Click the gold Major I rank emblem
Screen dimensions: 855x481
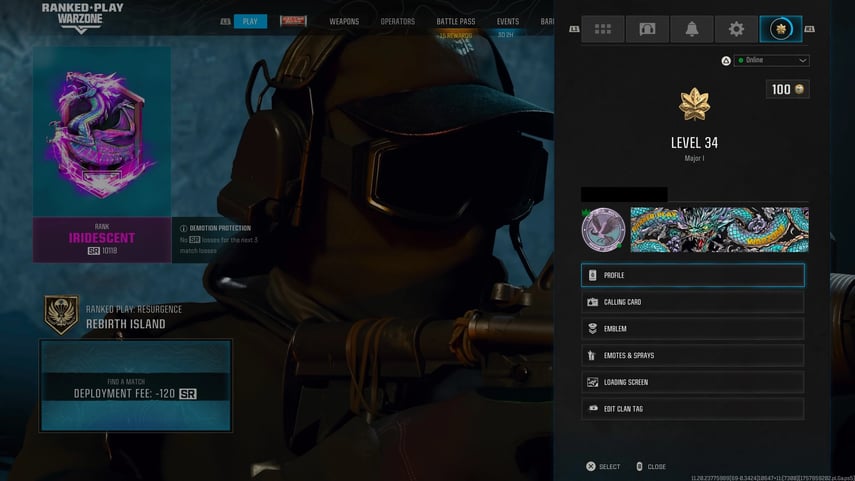[694, 104]
